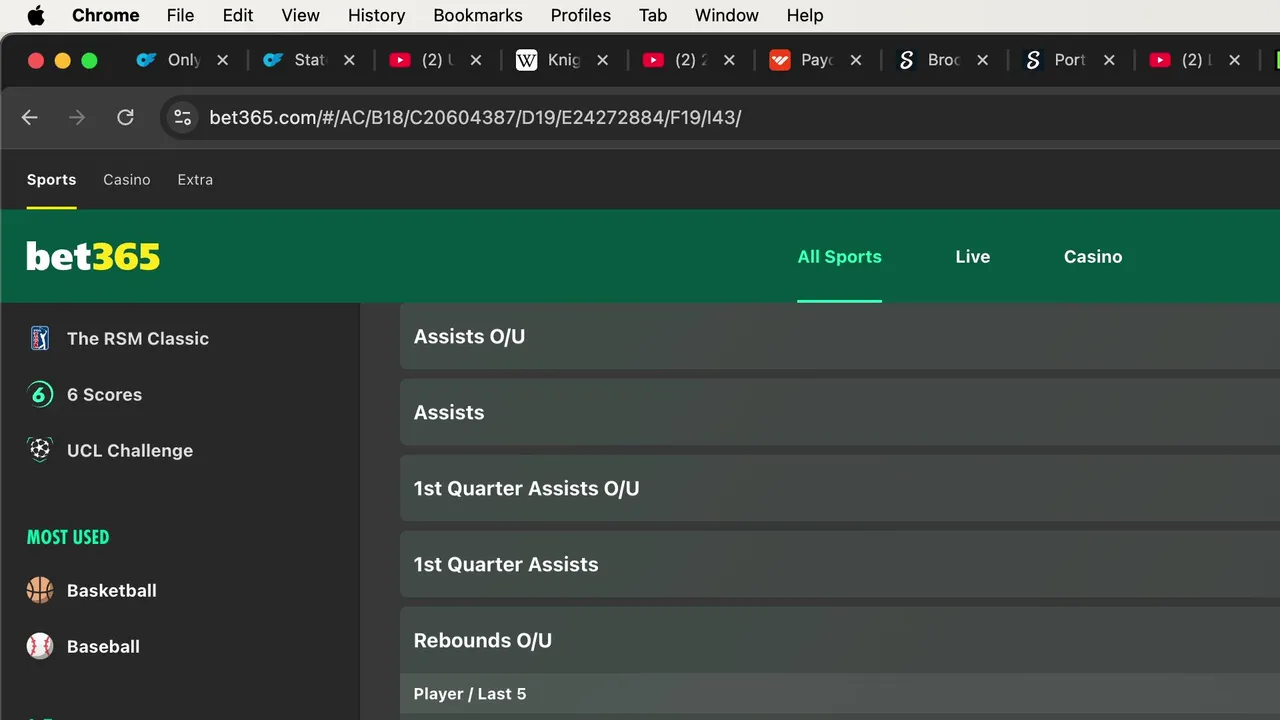The width and height of the screenshot is (1280, 720).
Task: Expand the 1st Quarter Assists market
Action: 840,564
